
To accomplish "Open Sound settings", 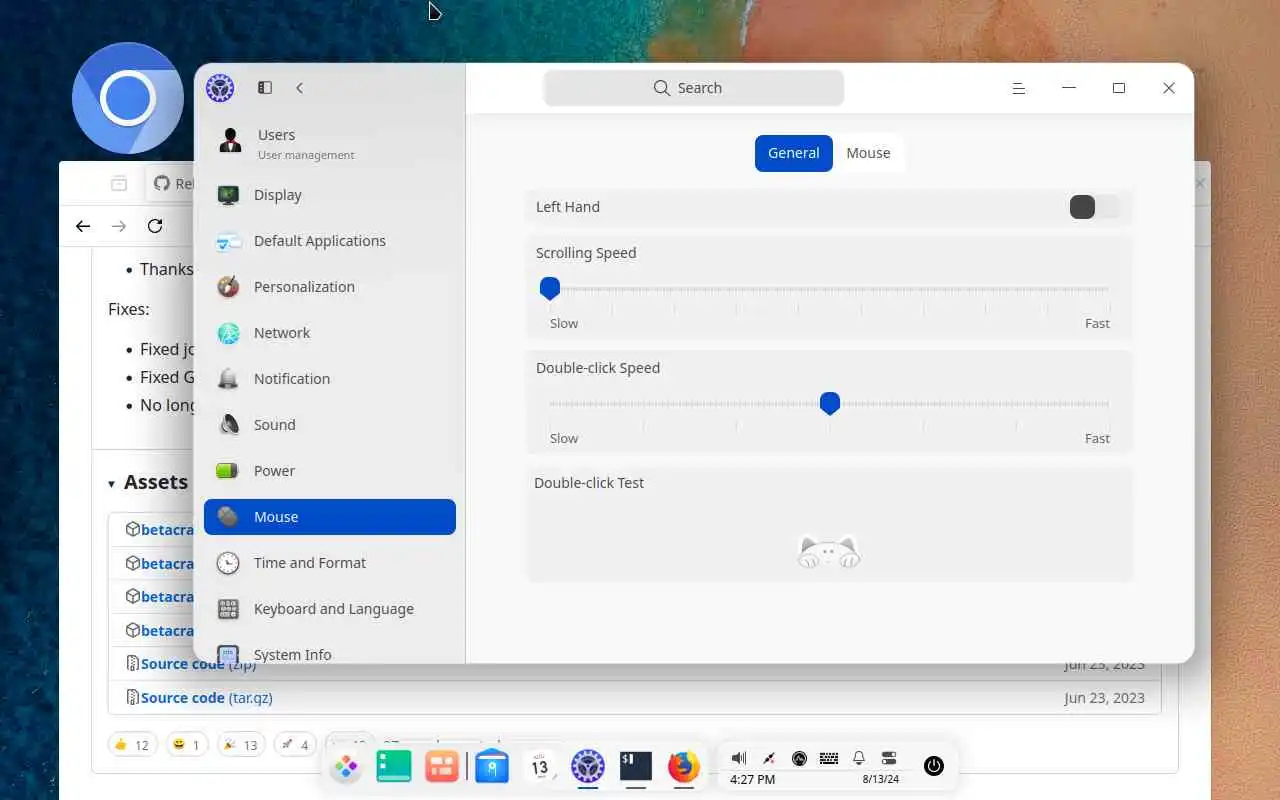I will (329, 425).
